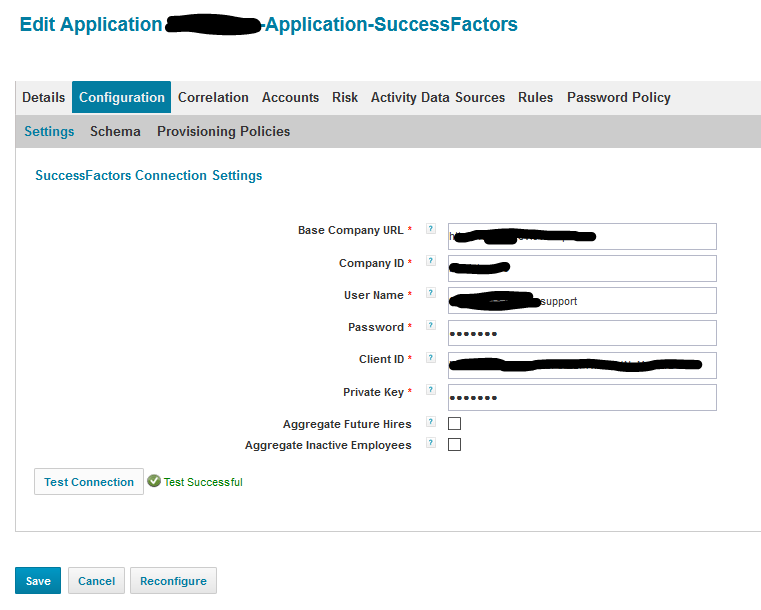Click into the Password field
The image size is (761, 610).
coord(582,333)
